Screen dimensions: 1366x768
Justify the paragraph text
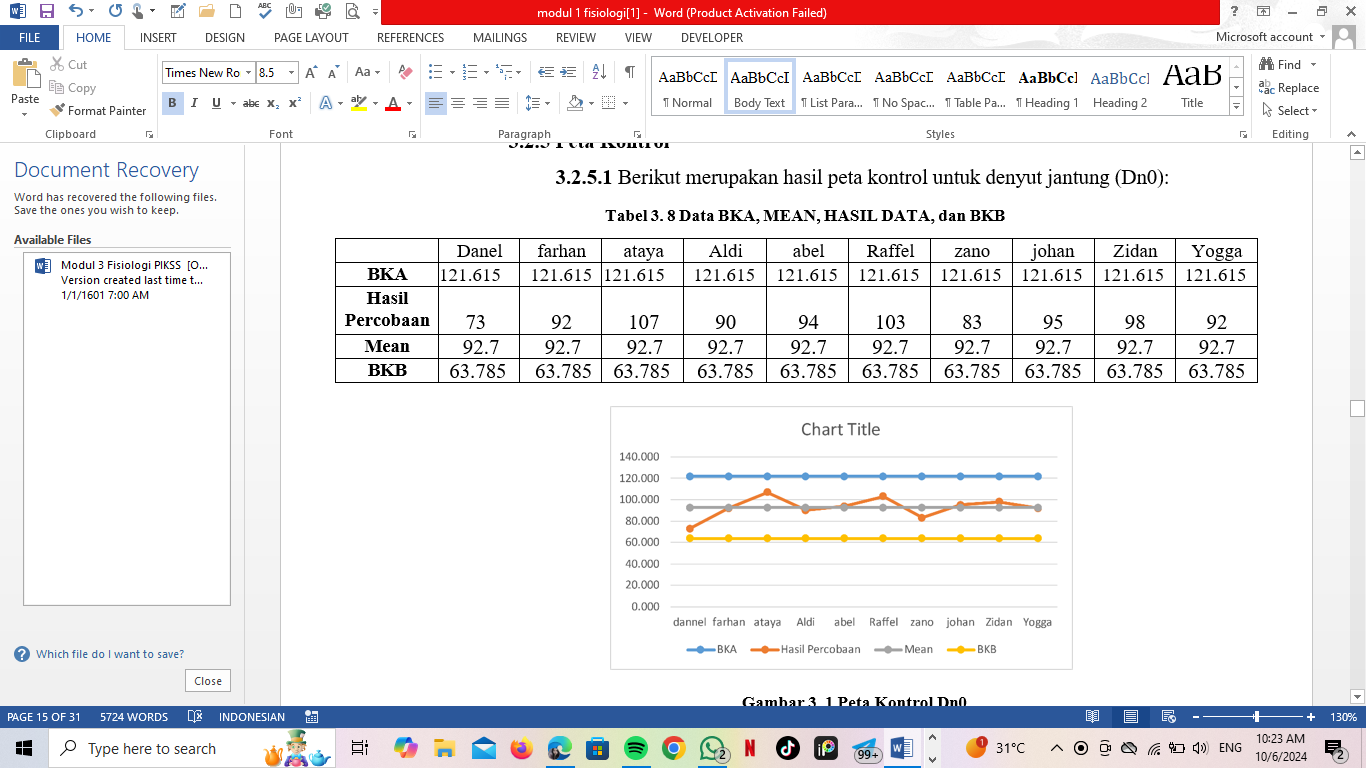[502, 103]
